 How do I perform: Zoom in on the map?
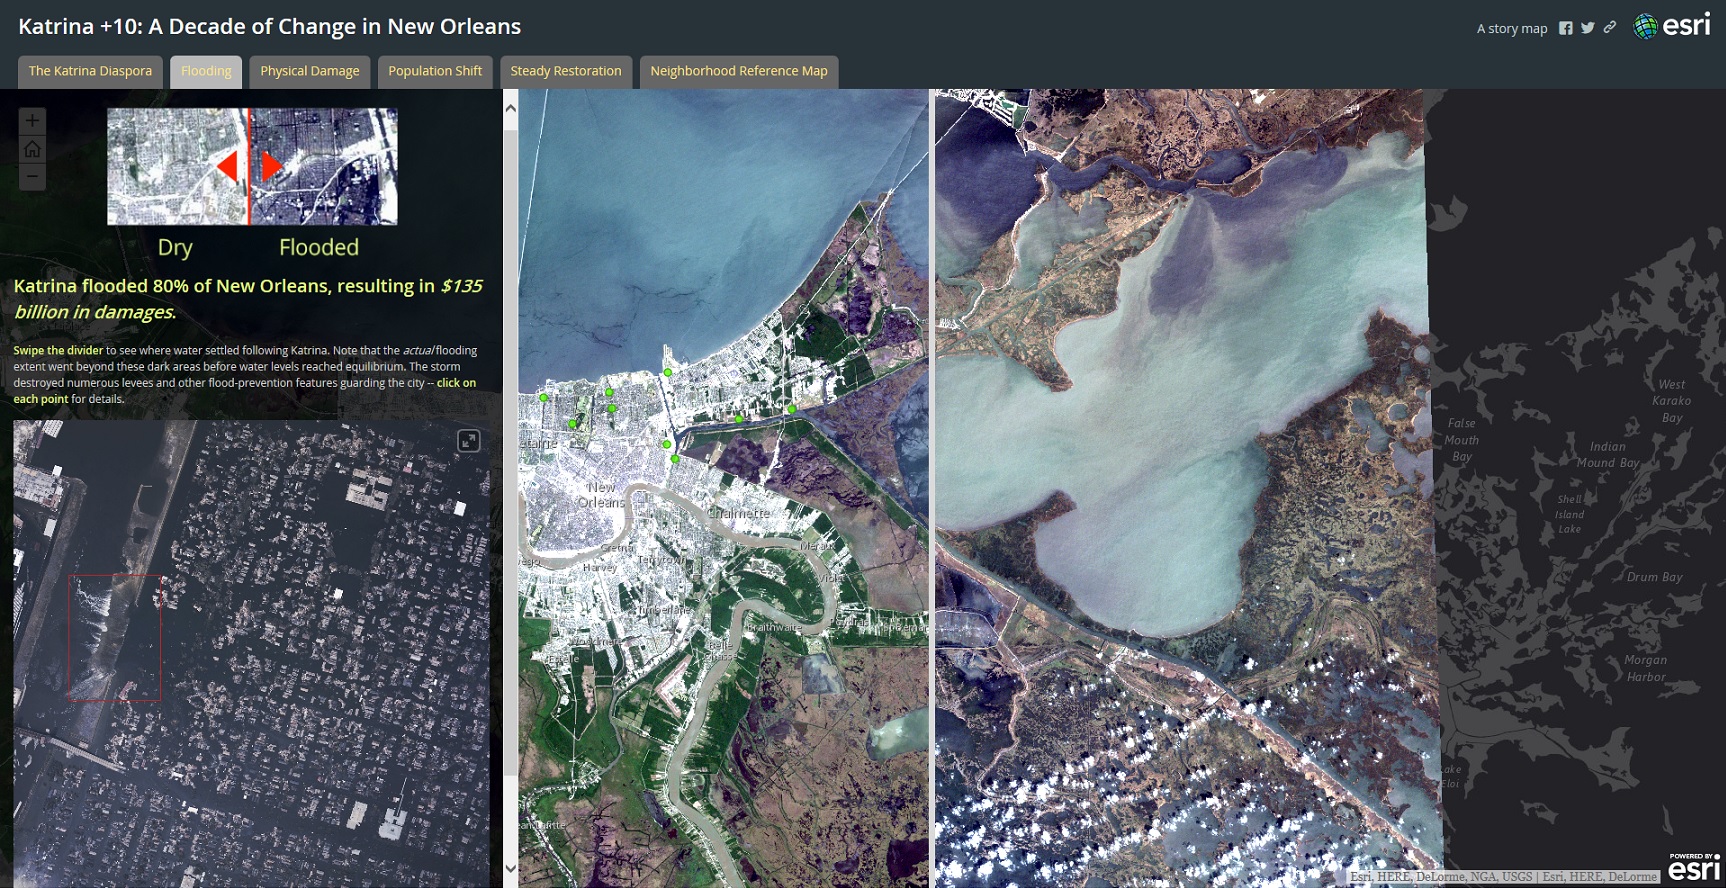(32, 121)
